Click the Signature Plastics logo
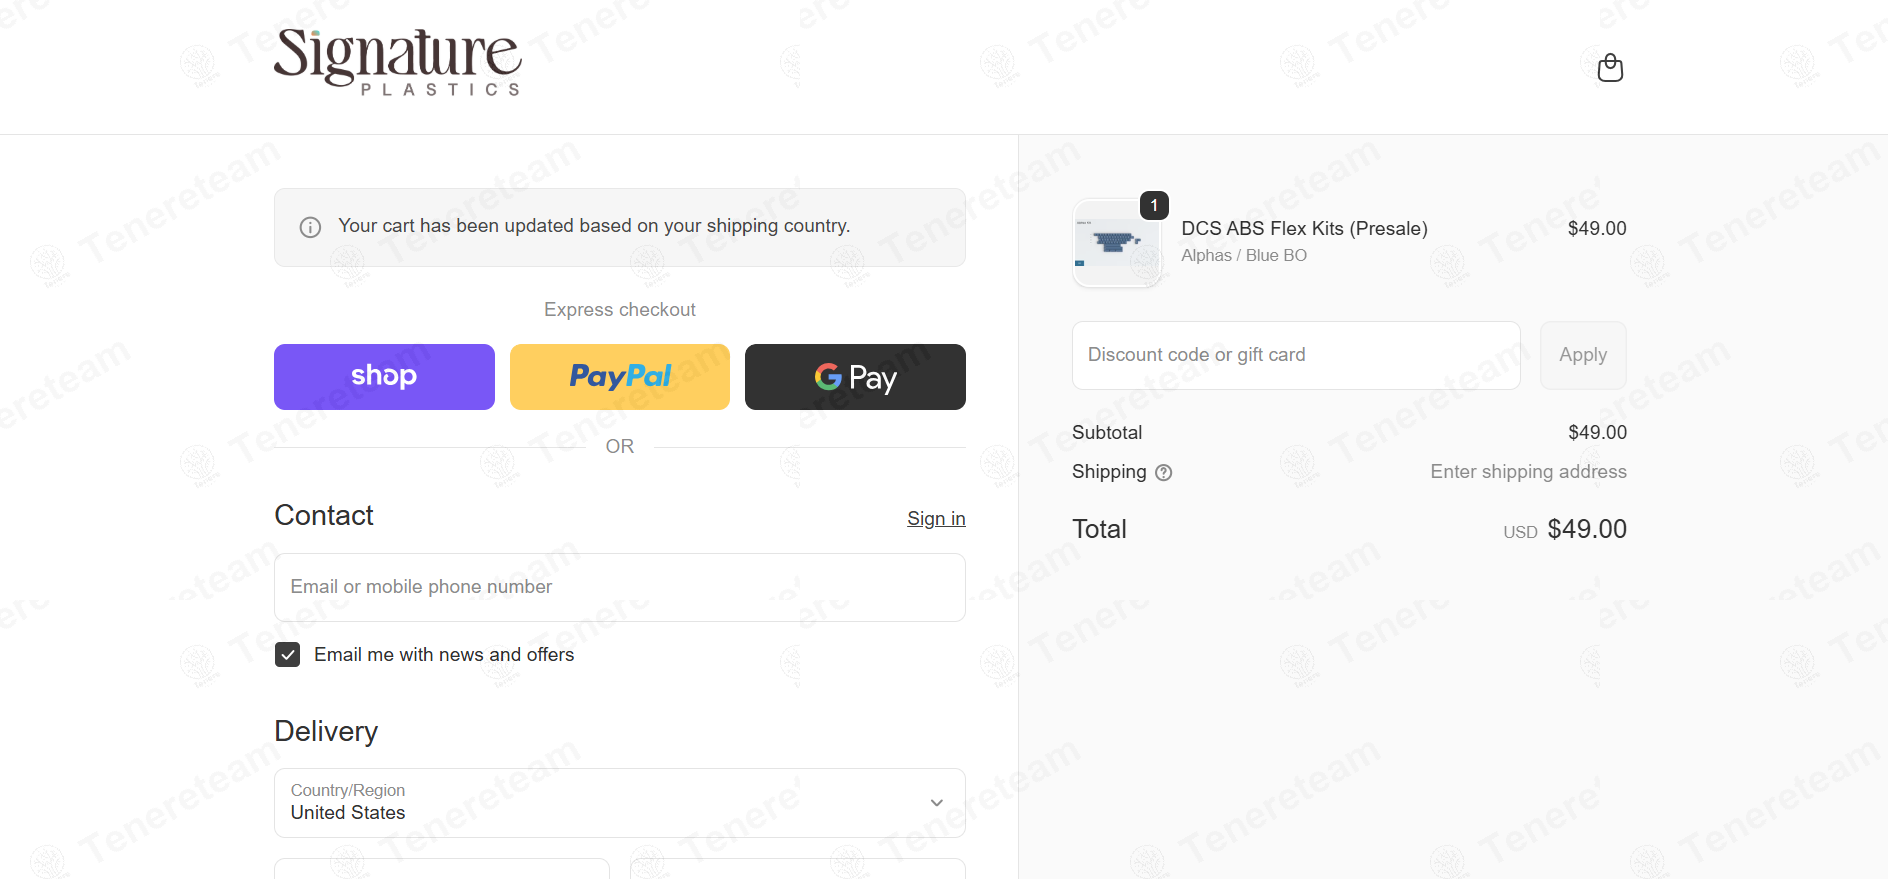The height and width of the screenshot is (879, 1888). click(x=398, y=62)
